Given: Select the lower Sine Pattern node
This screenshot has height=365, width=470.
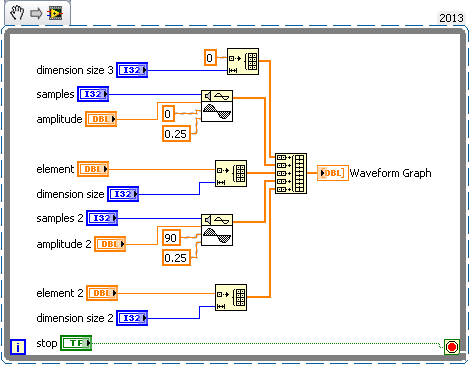Looking at the screenshot, I should 217,230.
